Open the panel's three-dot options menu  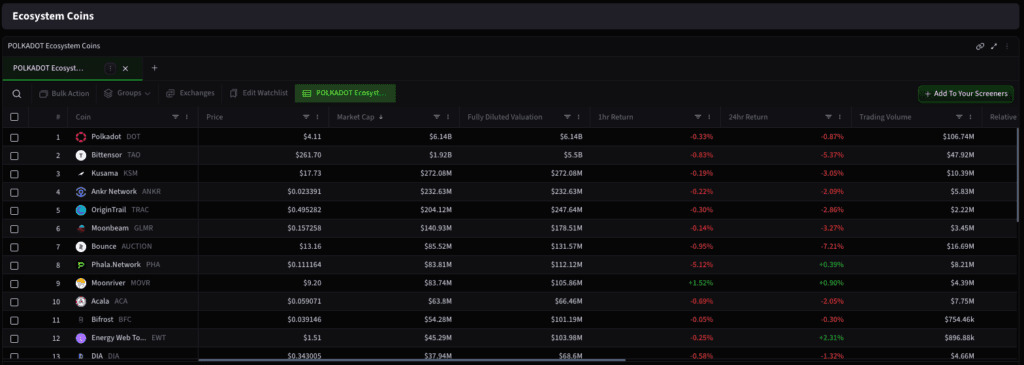[1006, 46]
